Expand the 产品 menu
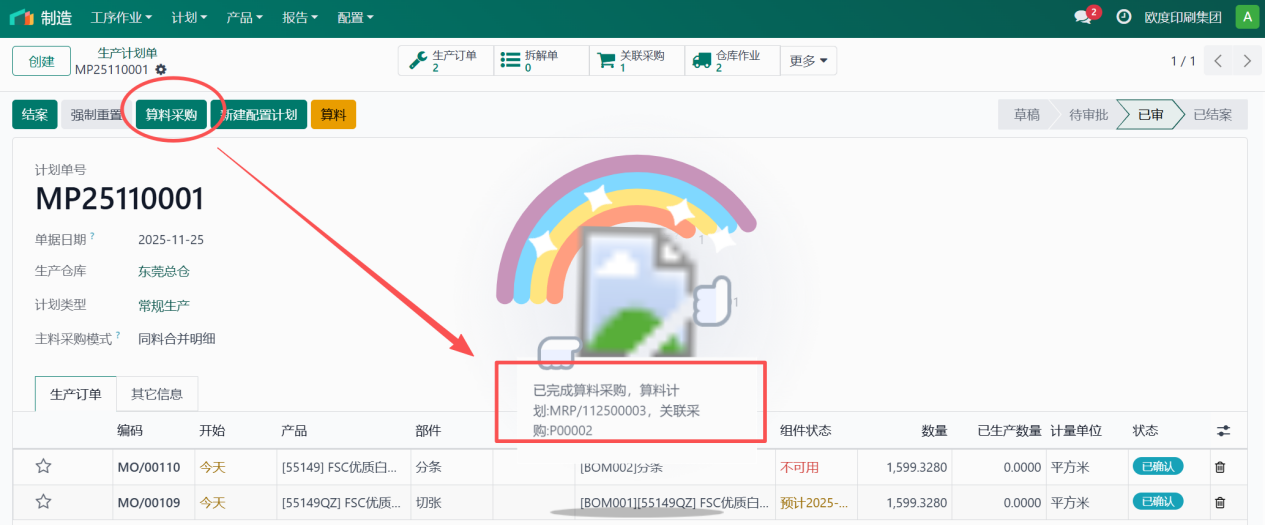This screenshot has width=1265, height=525. click(x=244, y=18)
